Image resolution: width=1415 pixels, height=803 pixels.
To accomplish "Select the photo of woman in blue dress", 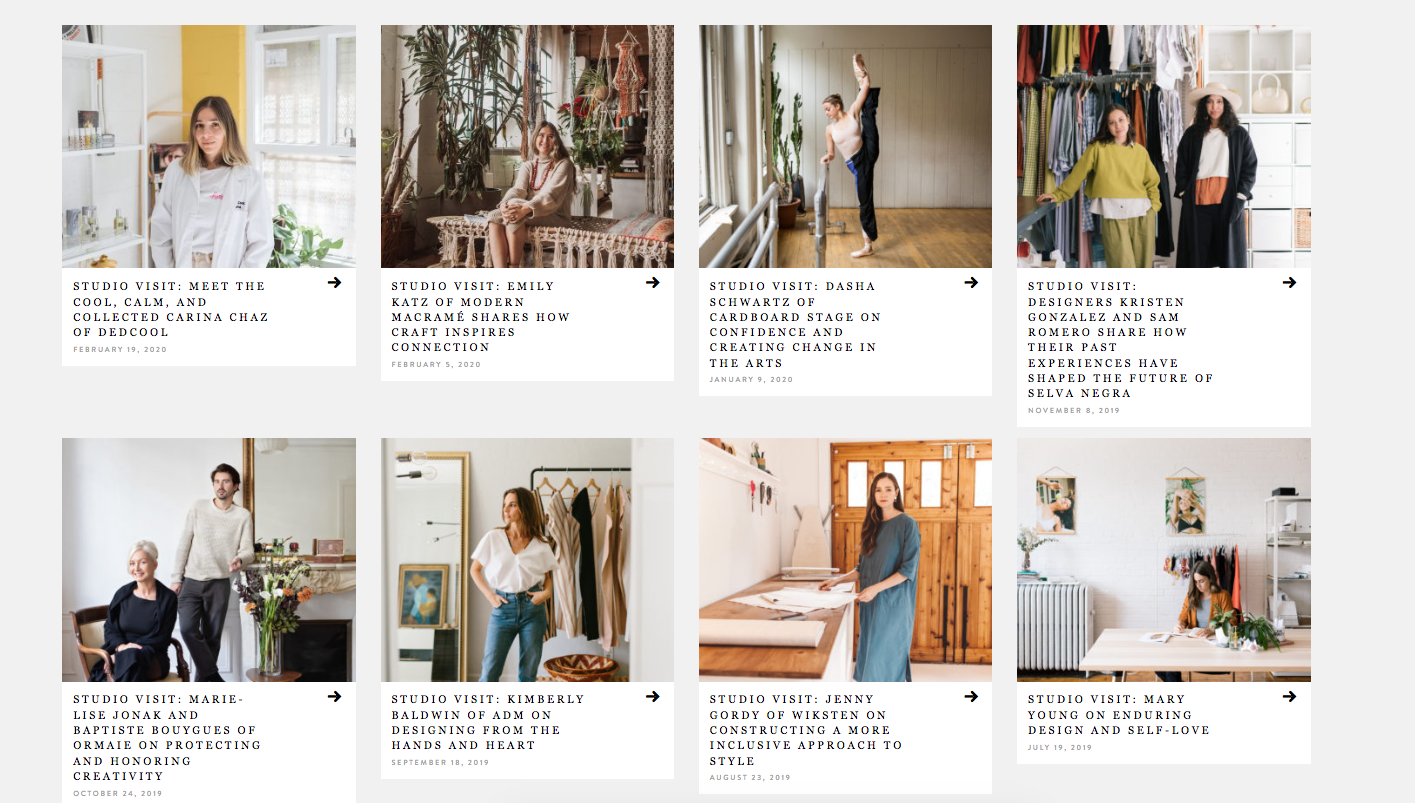I will [845, 560].
